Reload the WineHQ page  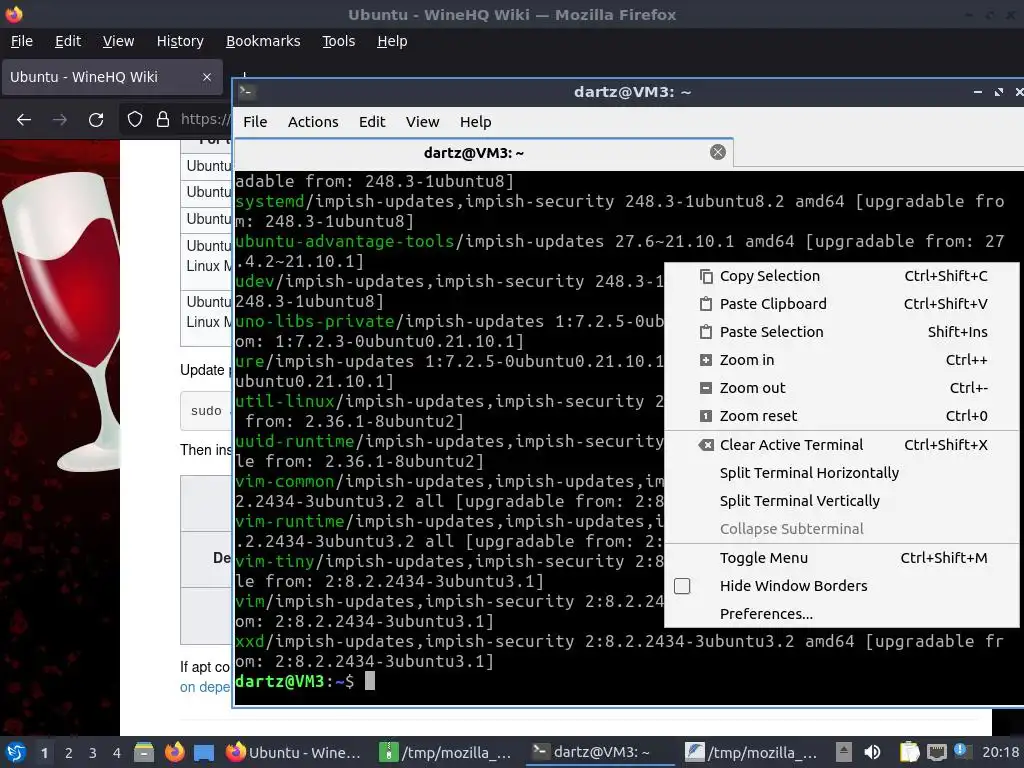click(96, 120)
